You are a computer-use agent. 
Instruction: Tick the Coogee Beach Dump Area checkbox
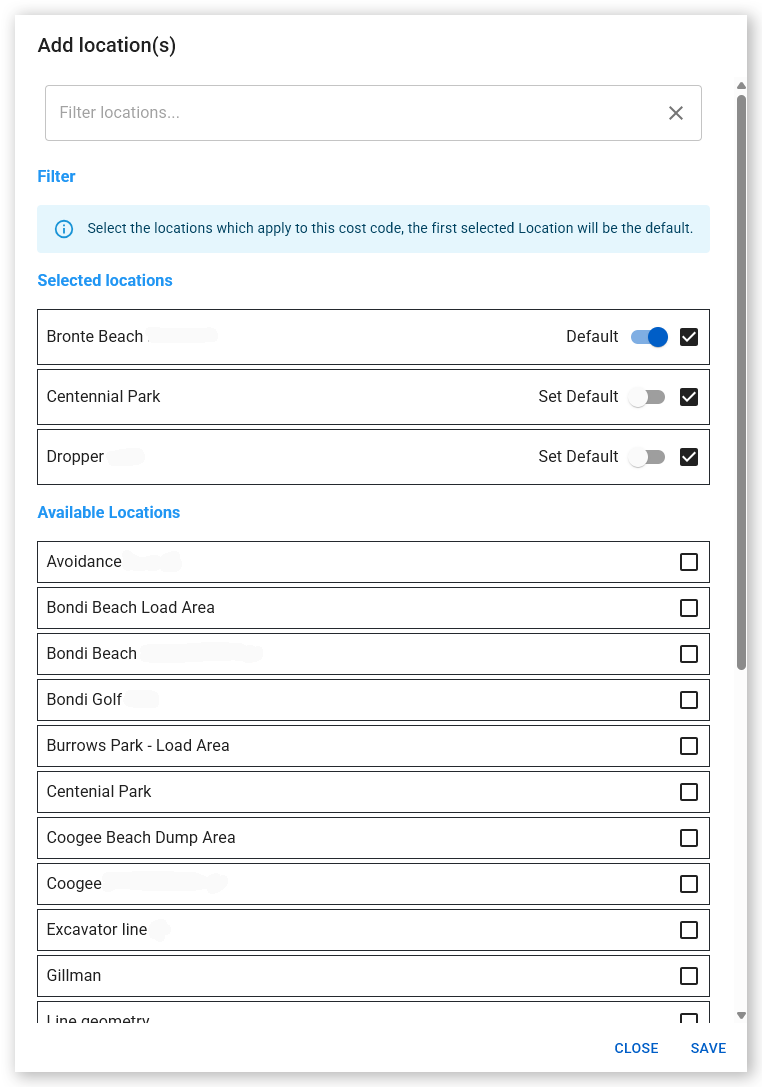689,838
